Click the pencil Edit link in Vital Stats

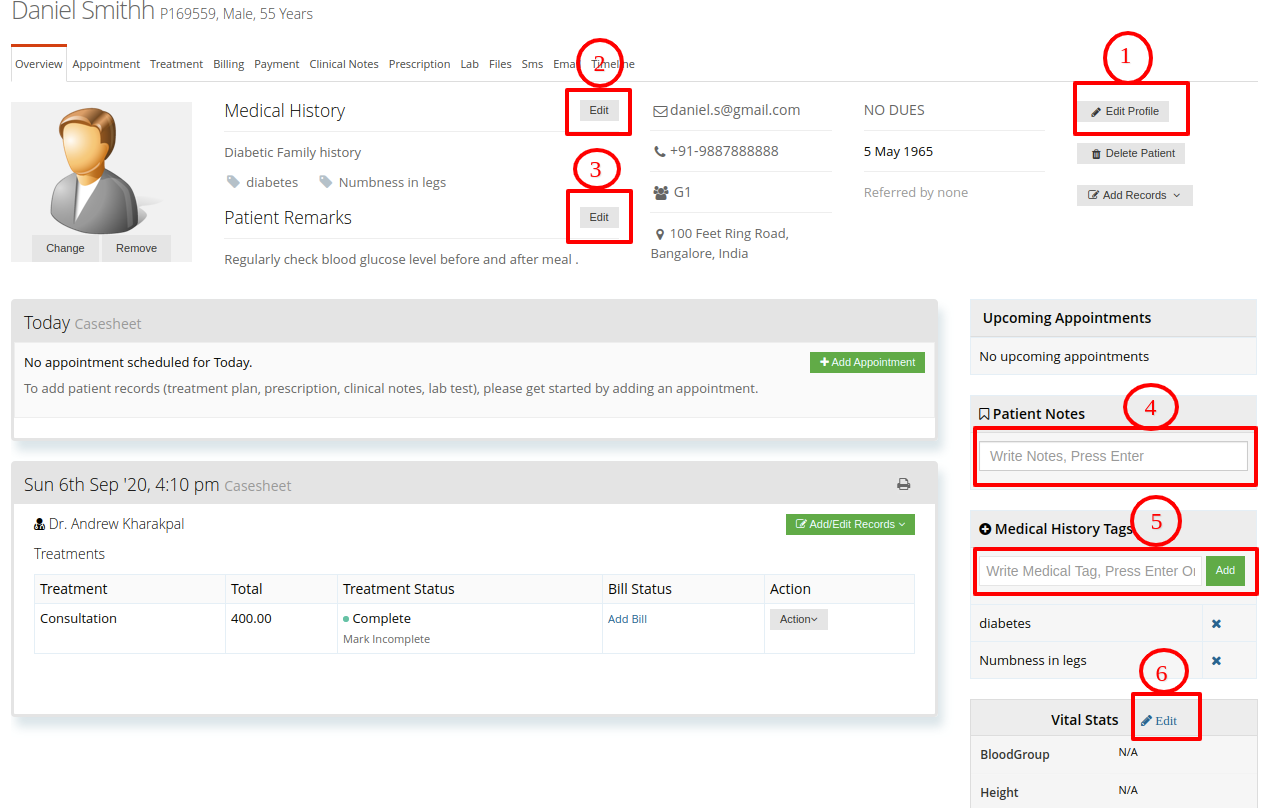tap(1159, 721)
